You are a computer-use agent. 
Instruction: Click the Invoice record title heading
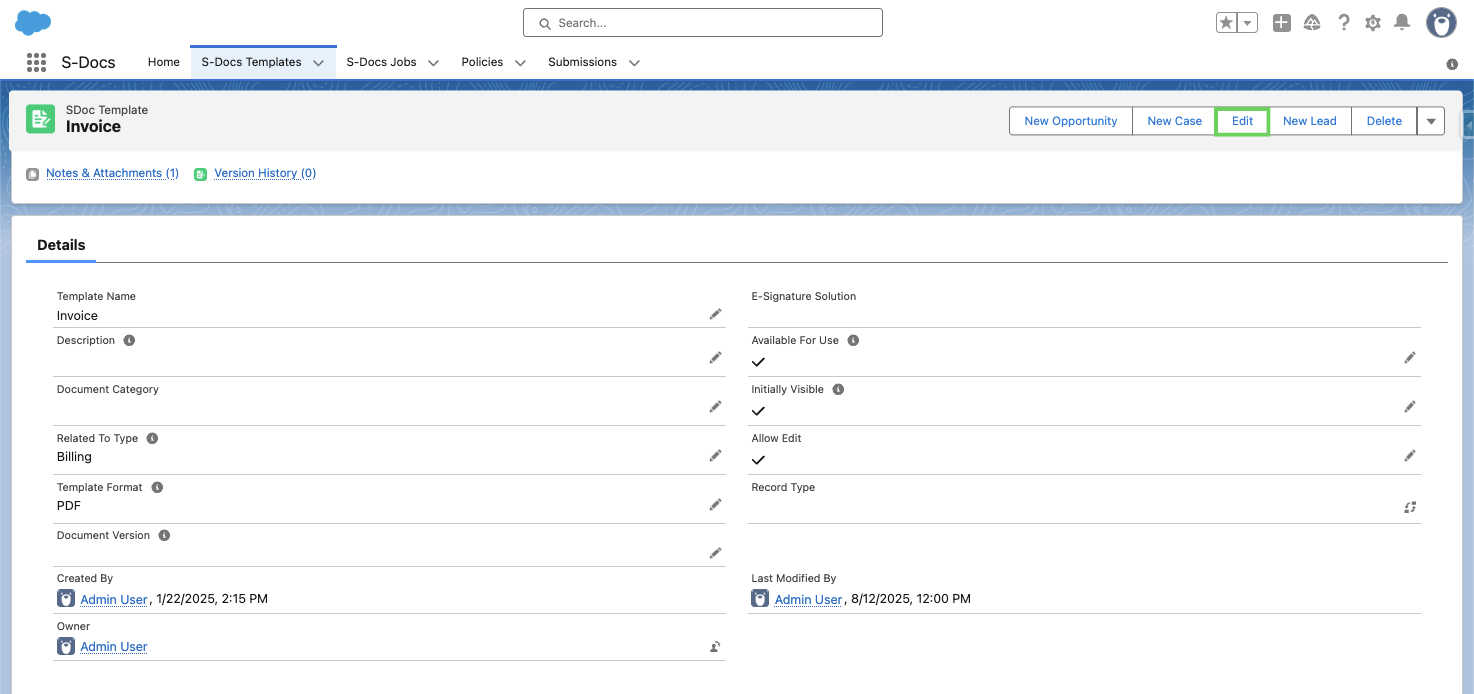click(x=93, y=127)
